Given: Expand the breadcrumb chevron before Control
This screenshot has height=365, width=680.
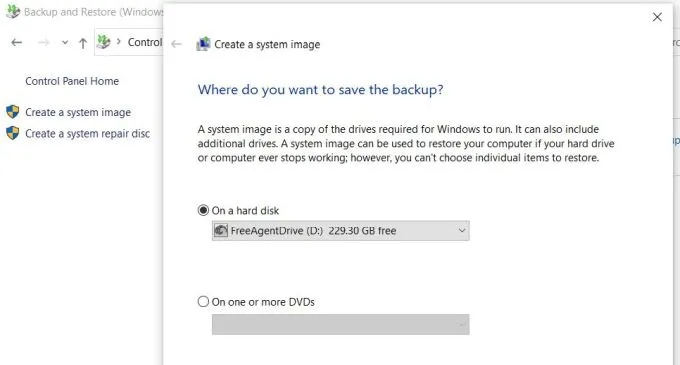Looking at the screenshot, I should pyautogui.click(x=118, y=42).
